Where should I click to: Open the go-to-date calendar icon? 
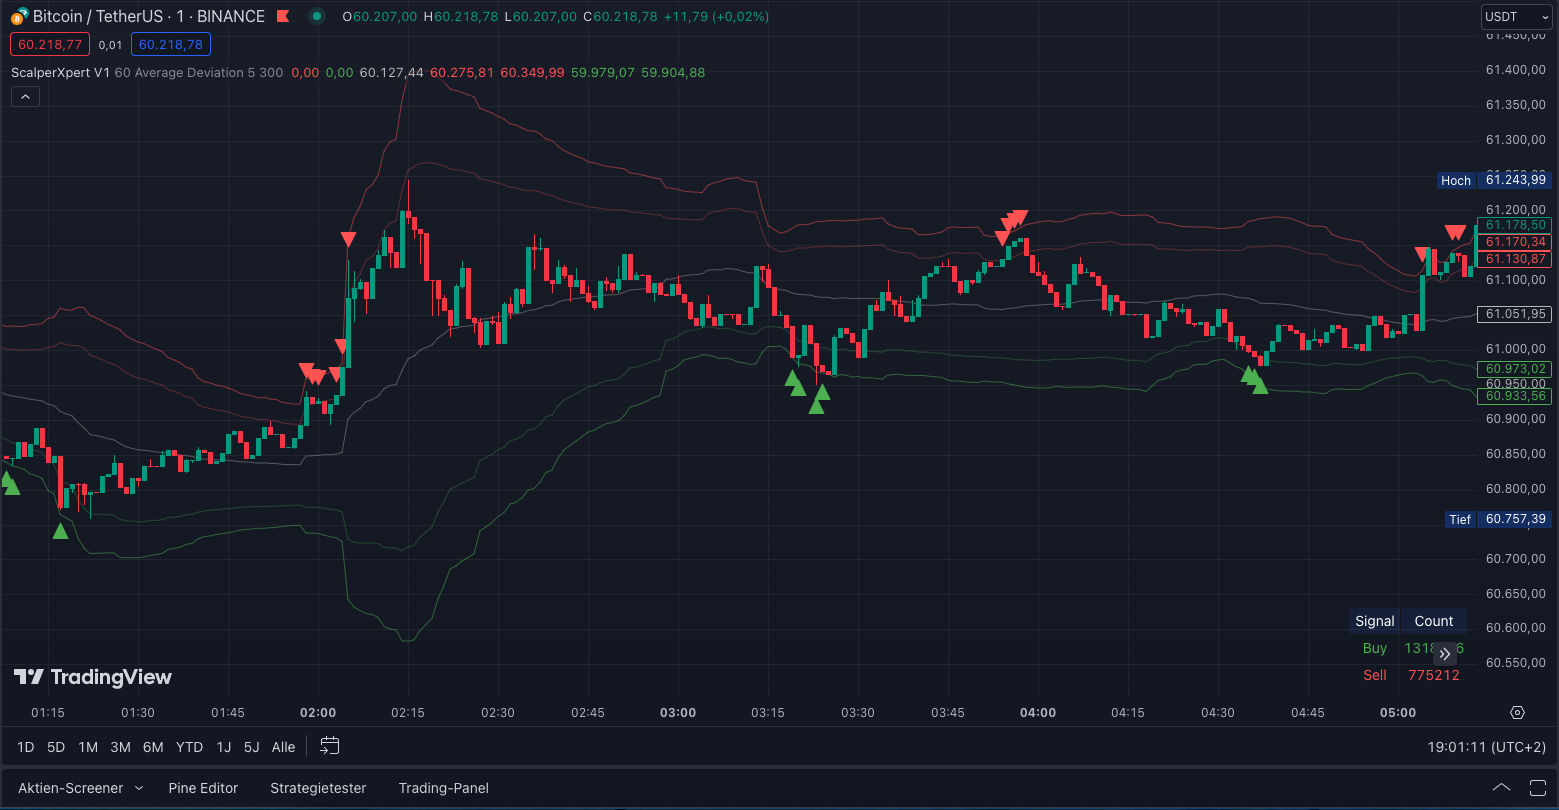click(330, 746)
